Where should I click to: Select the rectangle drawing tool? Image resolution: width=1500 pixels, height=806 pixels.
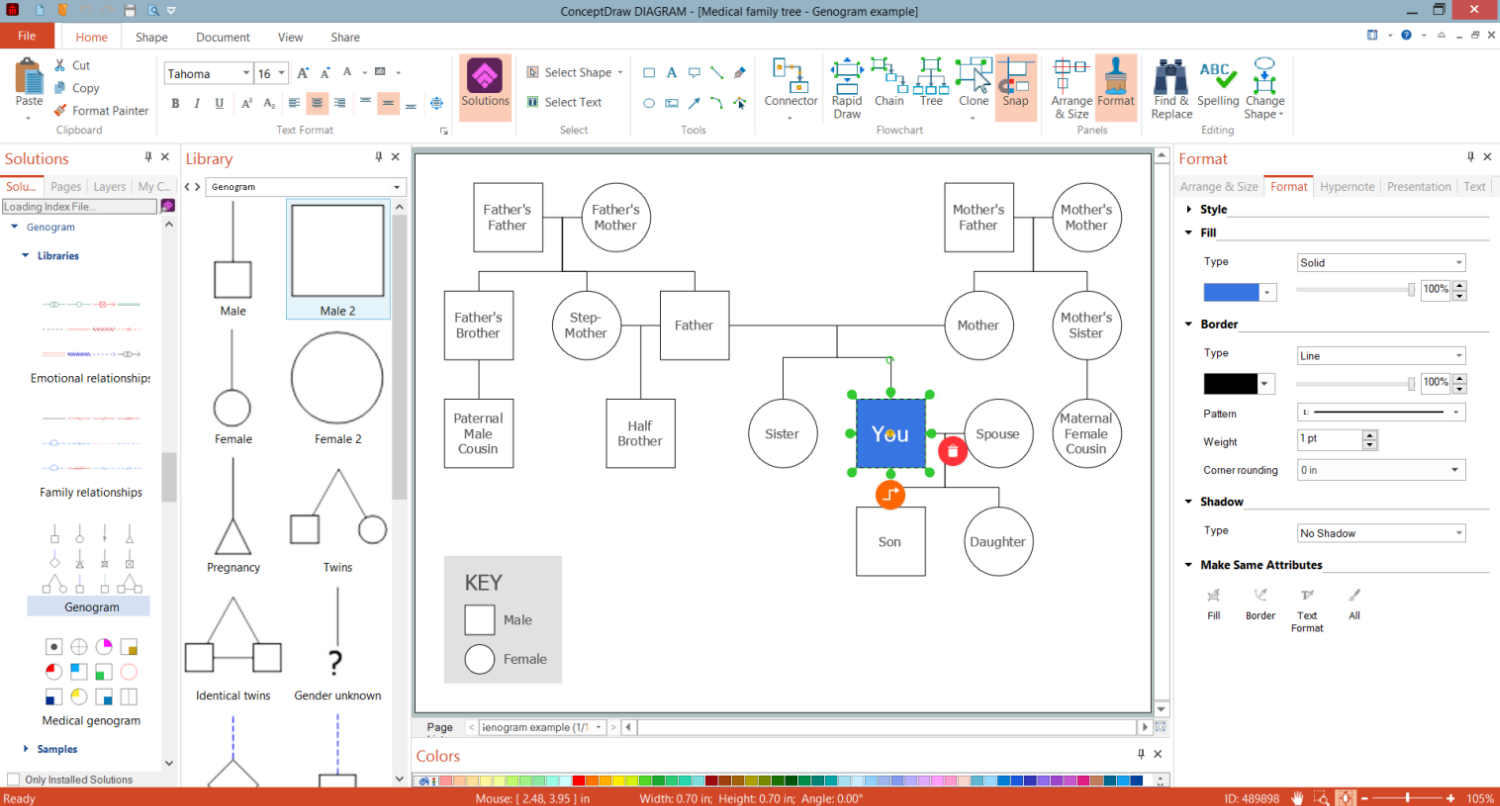(x=649, y=73)
